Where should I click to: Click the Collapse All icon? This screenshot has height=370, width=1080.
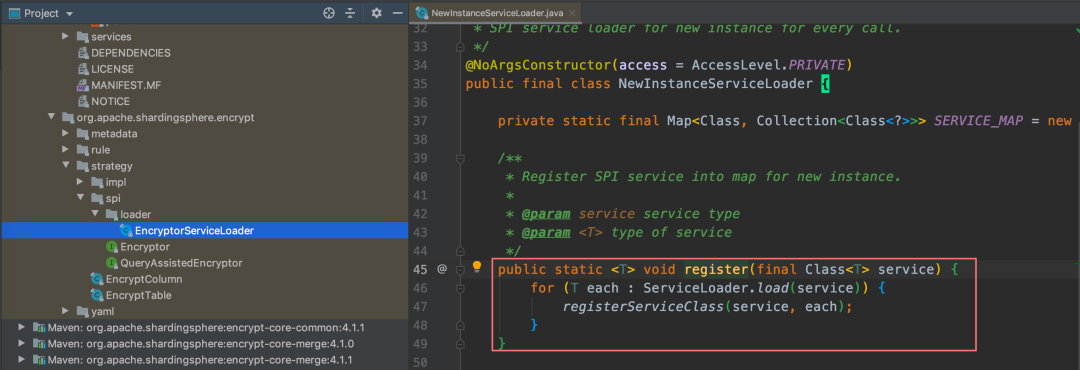point(350,13)
